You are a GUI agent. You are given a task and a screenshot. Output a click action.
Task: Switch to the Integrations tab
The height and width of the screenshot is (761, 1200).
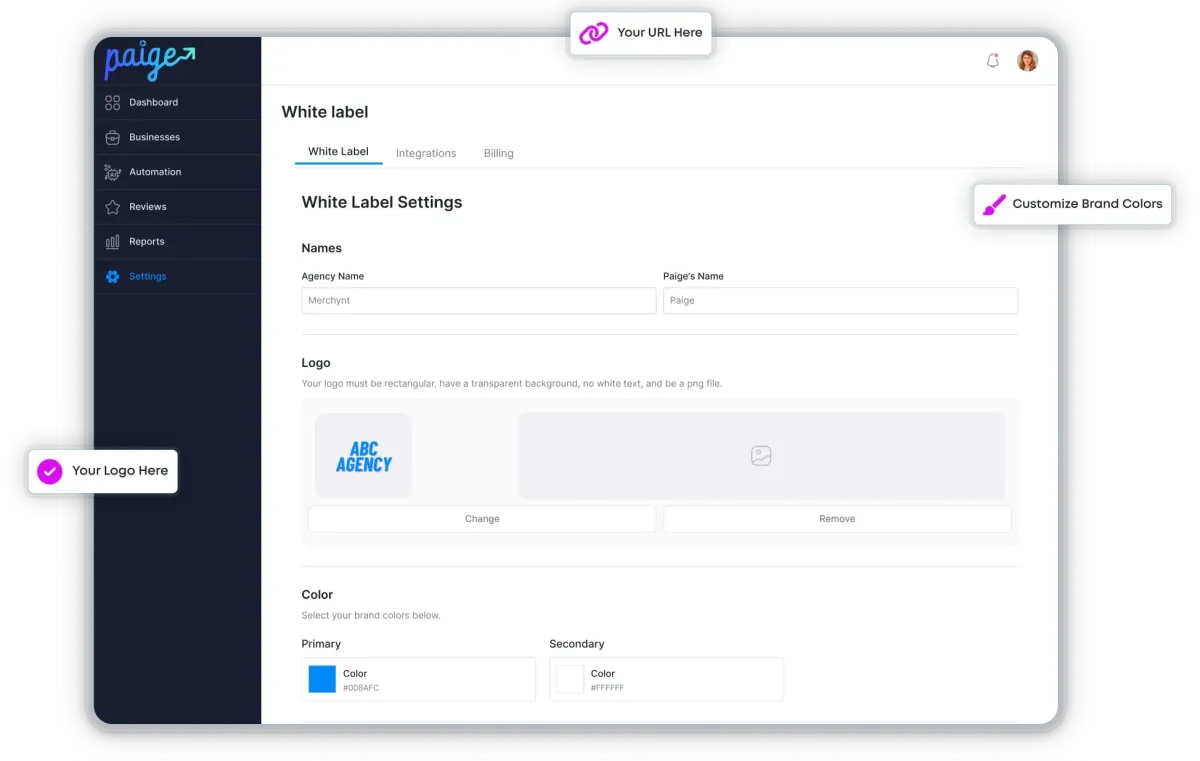426,153
